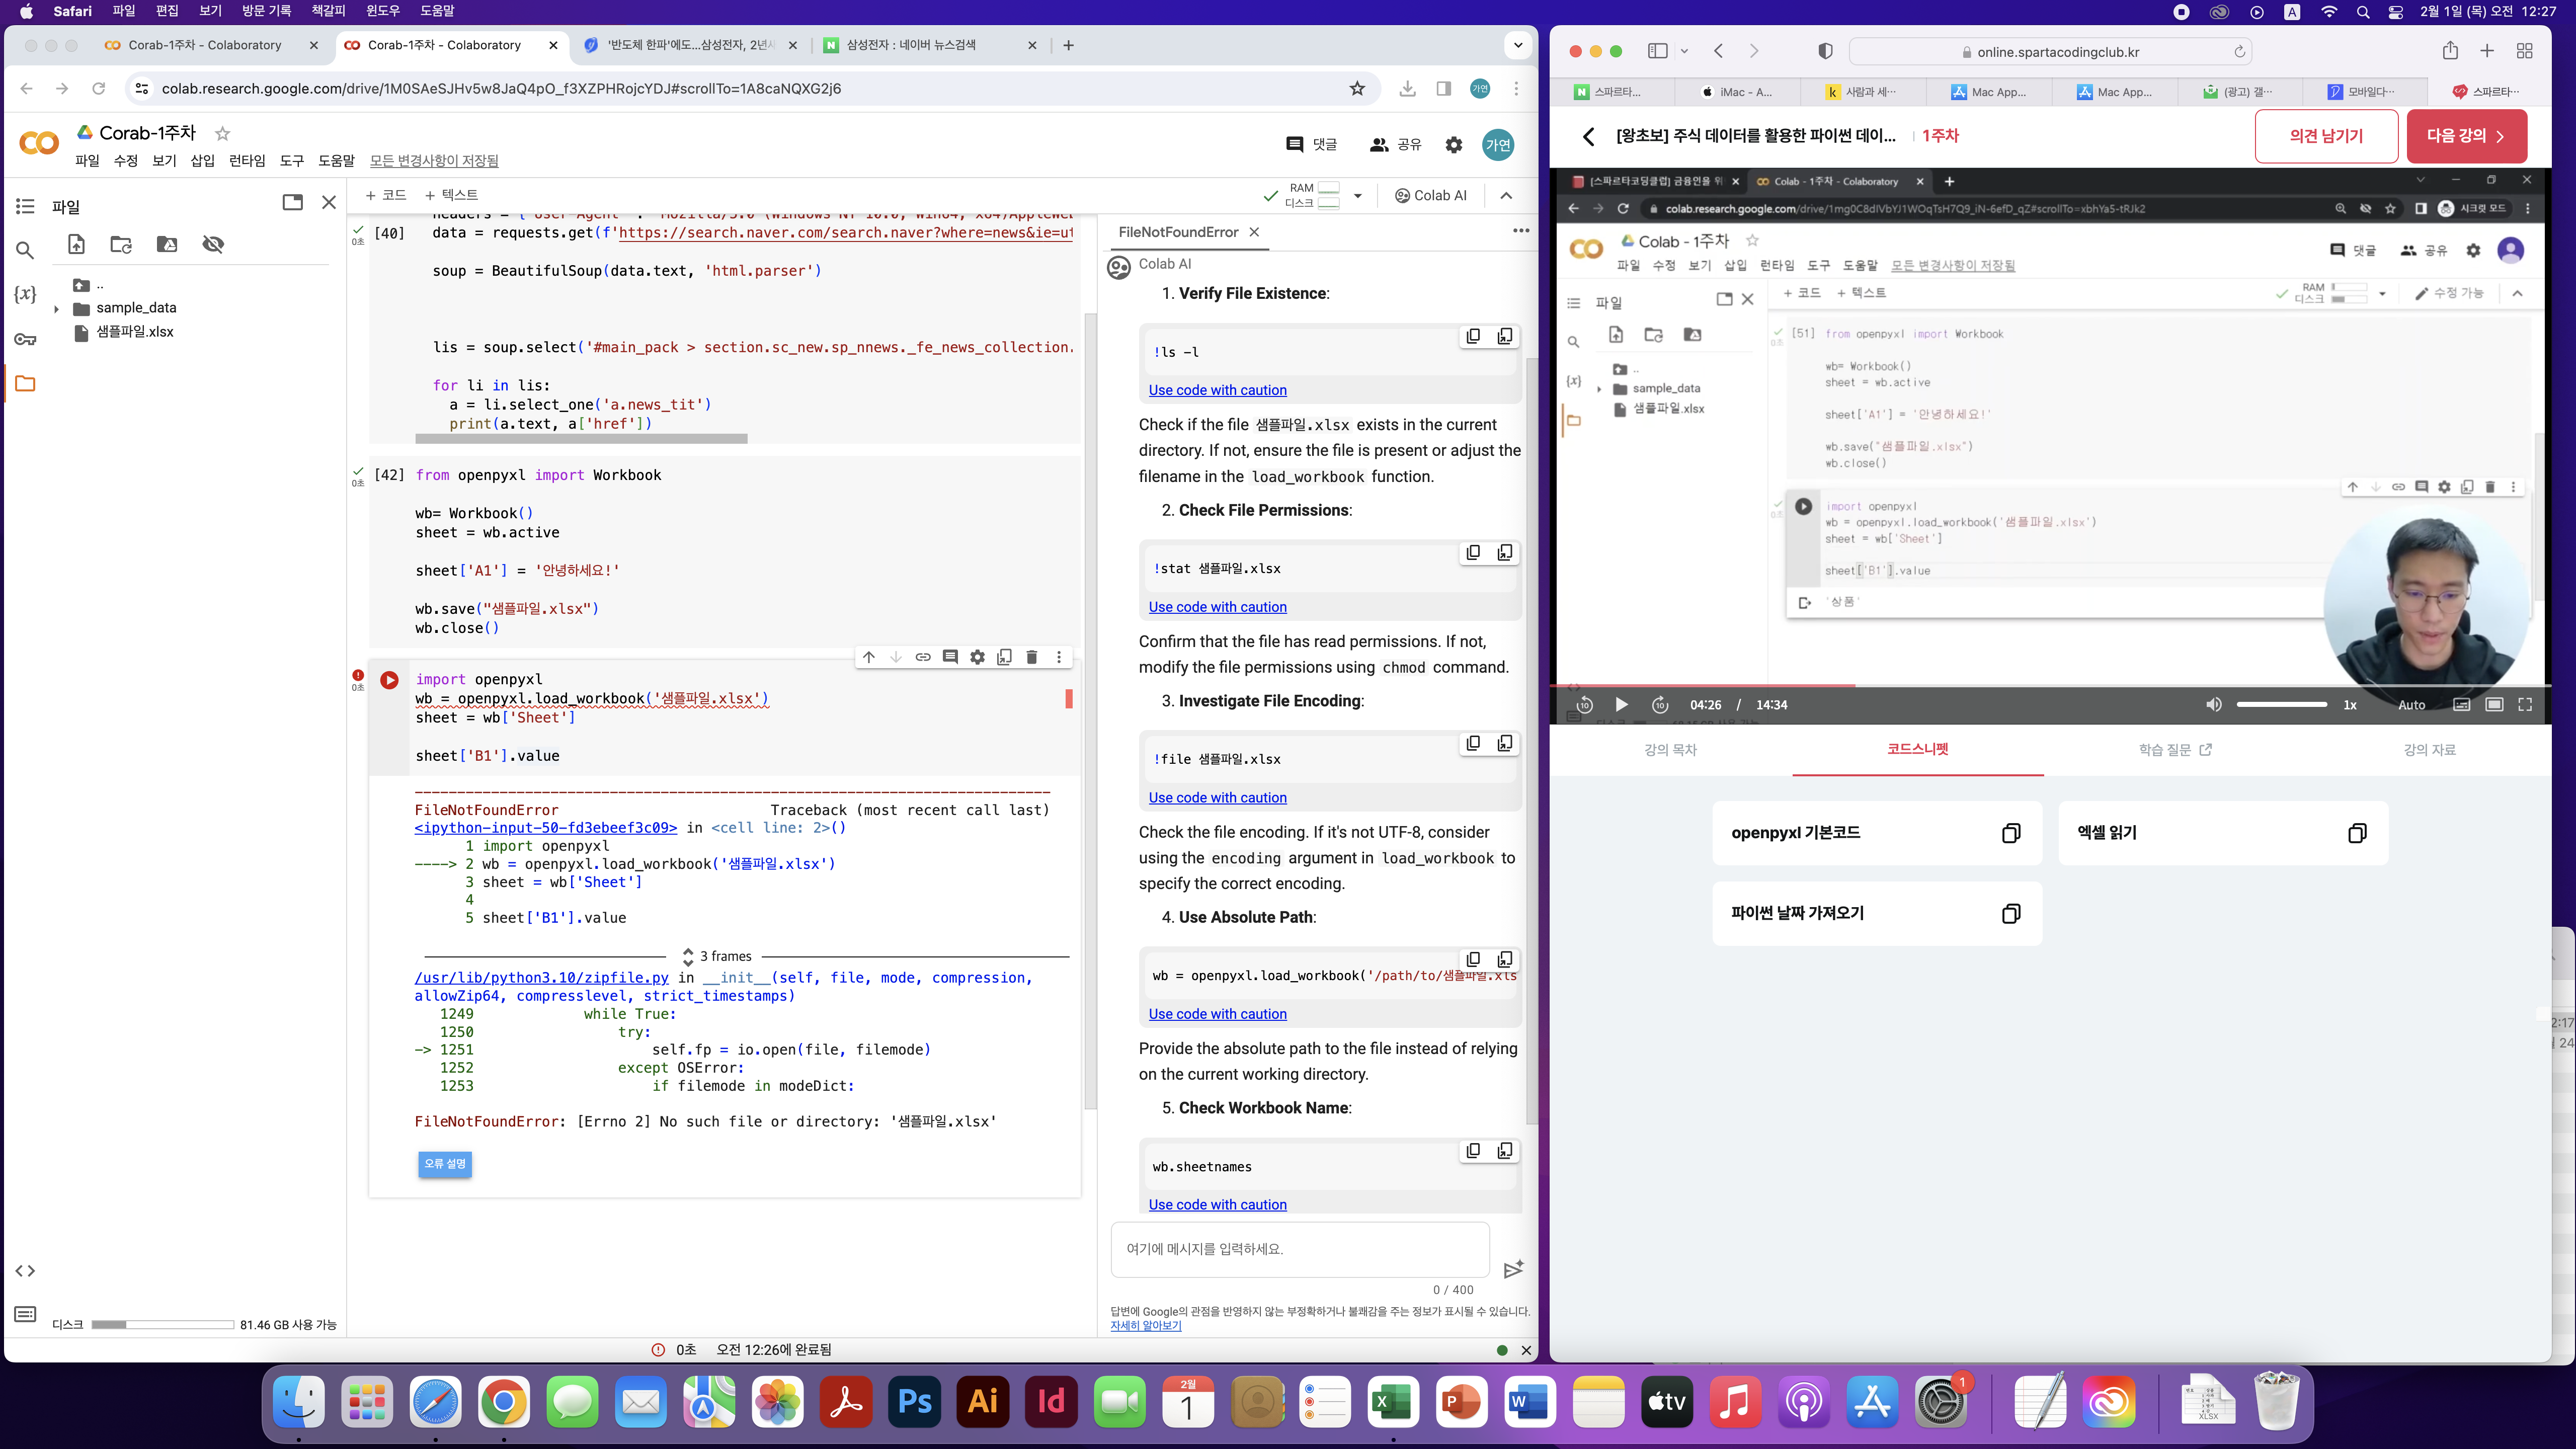Click the mount Google Drive icon
Viewport: 2576px width, 1449px height.
click(167, 244)
